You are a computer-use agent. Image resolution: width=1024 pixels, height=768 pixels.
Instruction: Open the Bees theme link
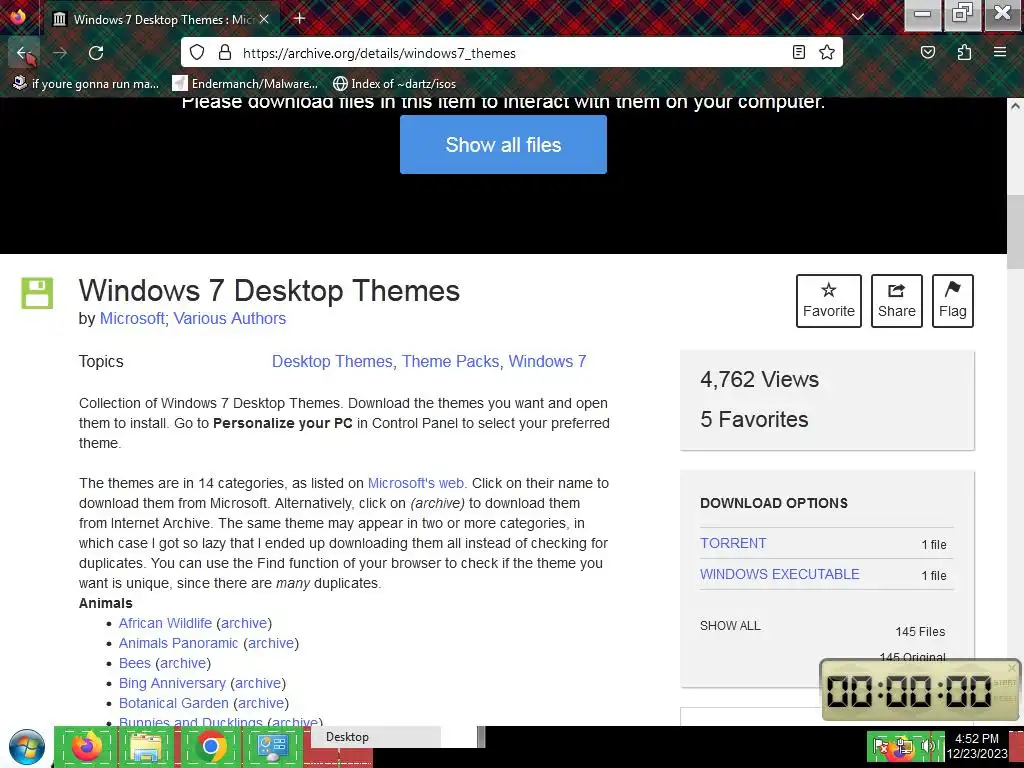[x=135, y=664]
